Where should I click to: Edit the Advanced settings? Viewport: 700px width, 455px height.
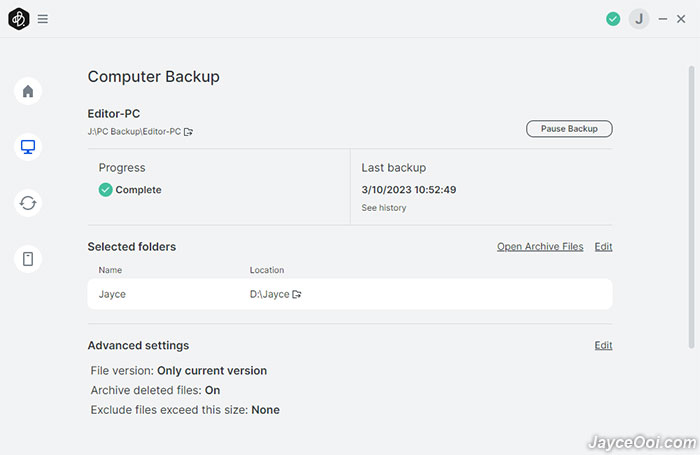(603, 345)
